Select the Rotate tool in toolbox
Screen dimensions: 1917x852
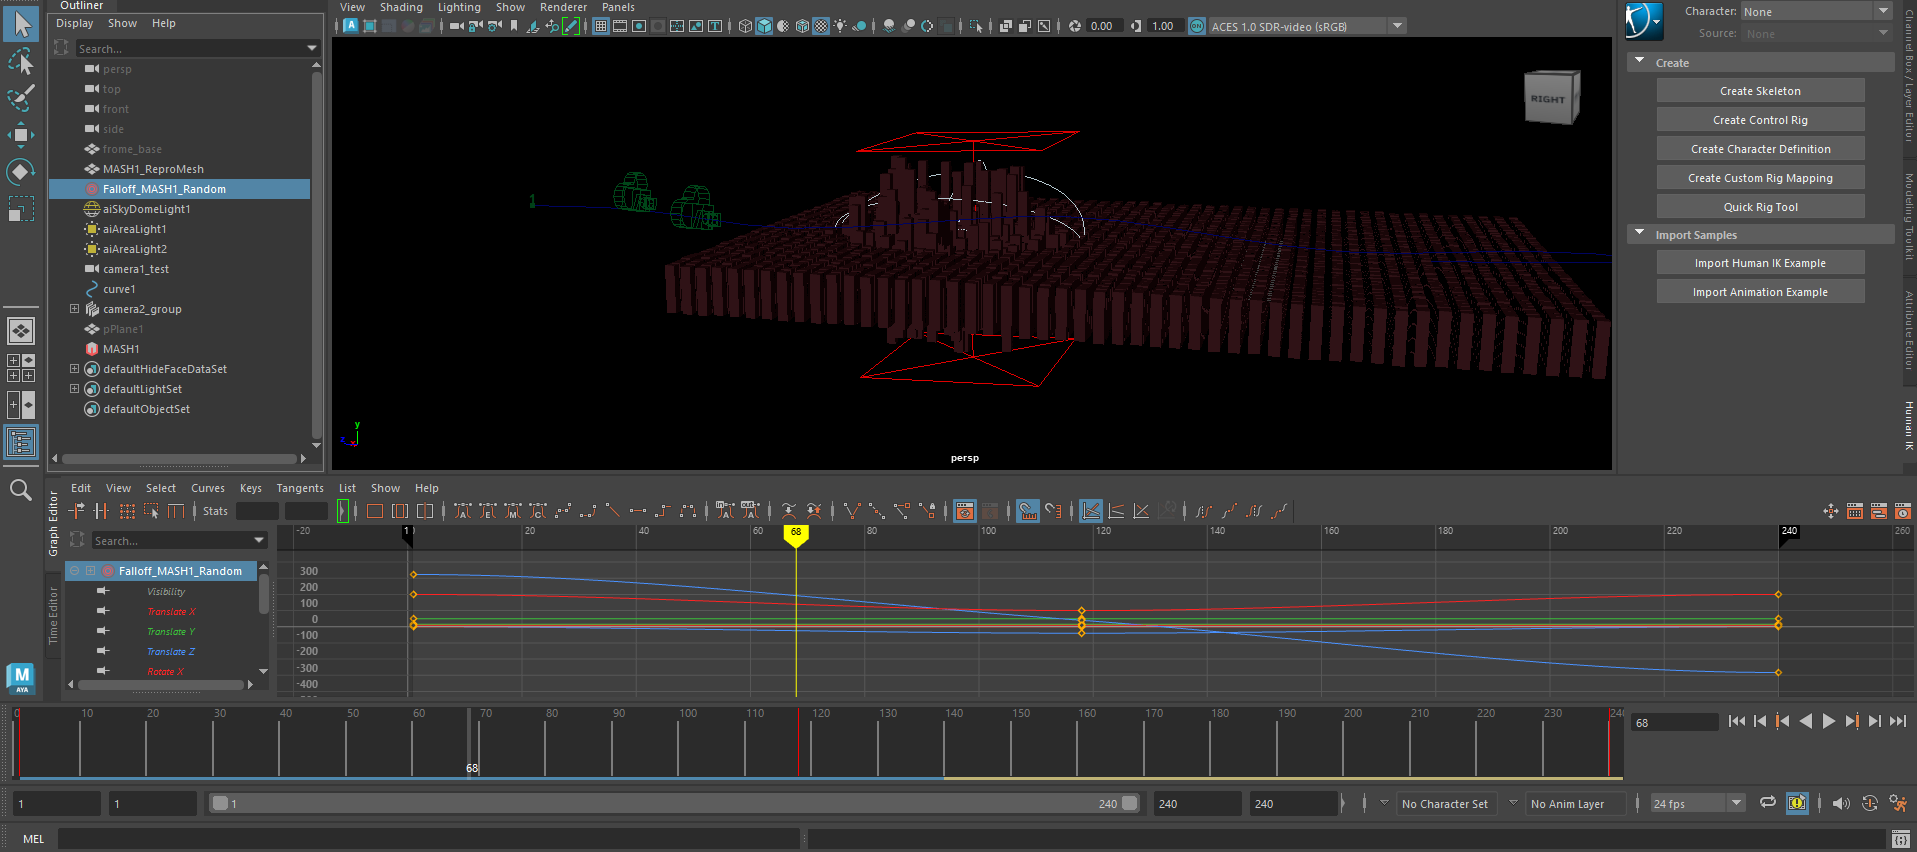tap(21, 172)
